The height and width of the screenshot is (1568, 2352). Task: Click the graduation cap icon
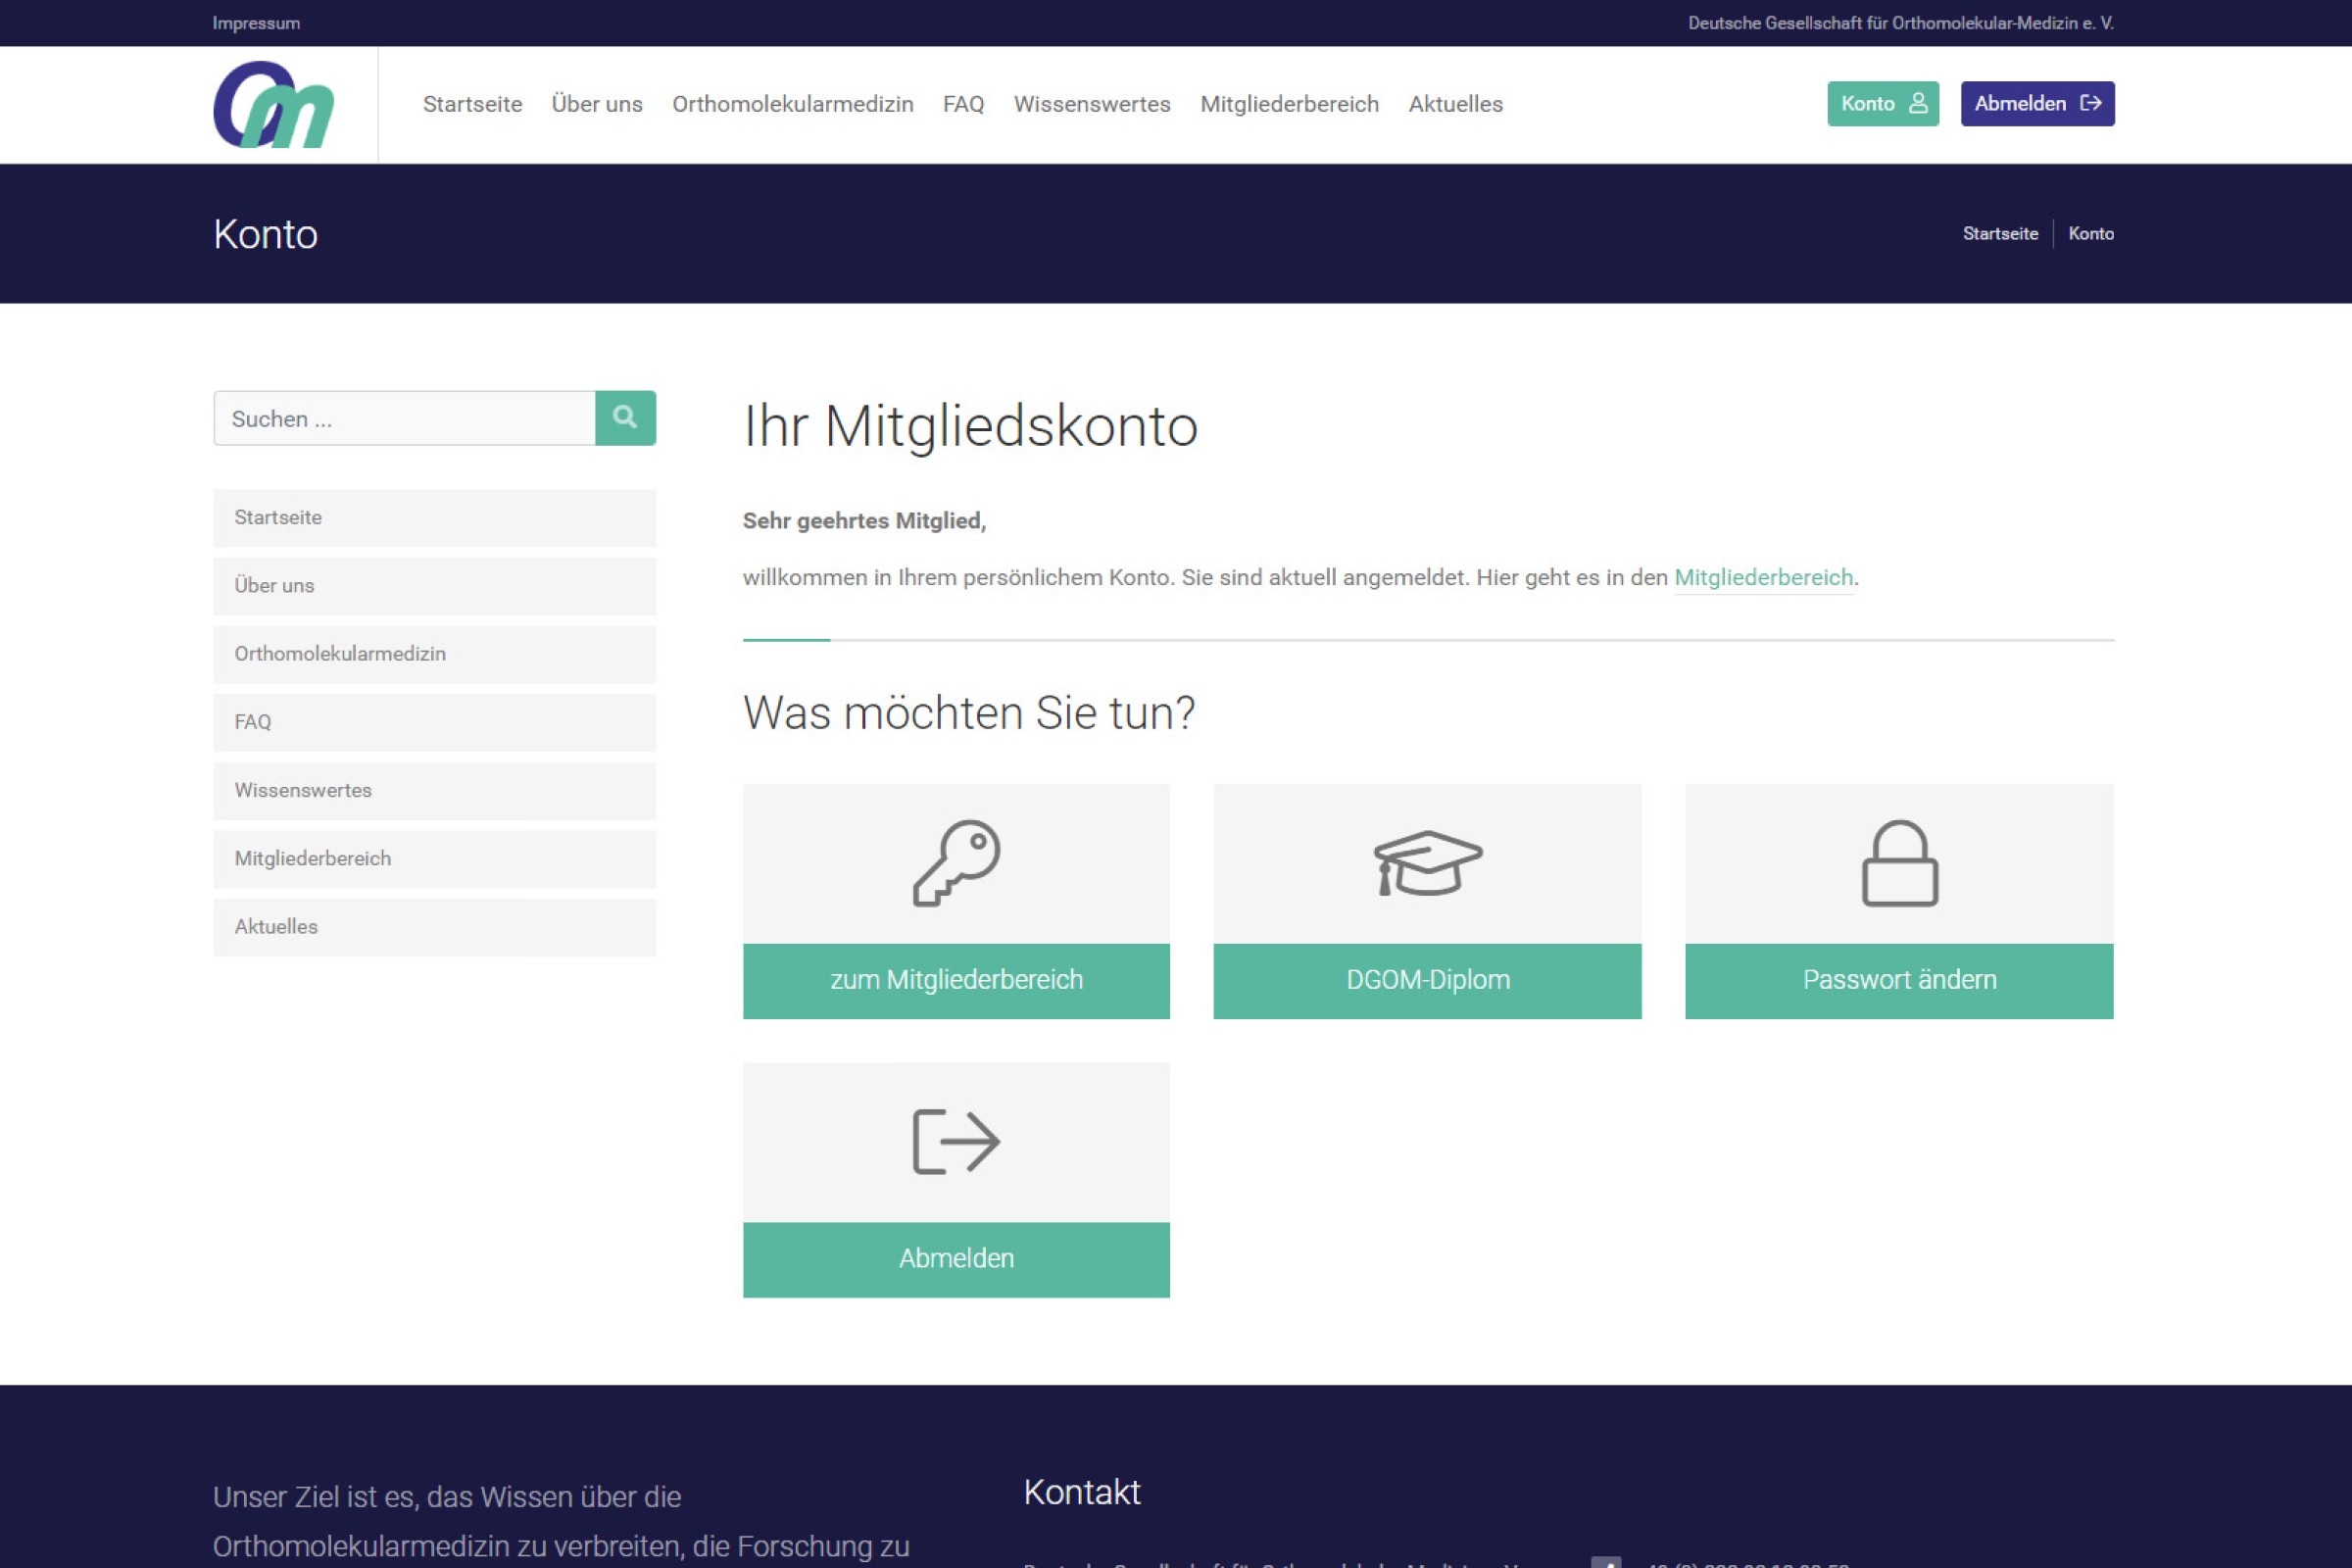pos(1427,864)
